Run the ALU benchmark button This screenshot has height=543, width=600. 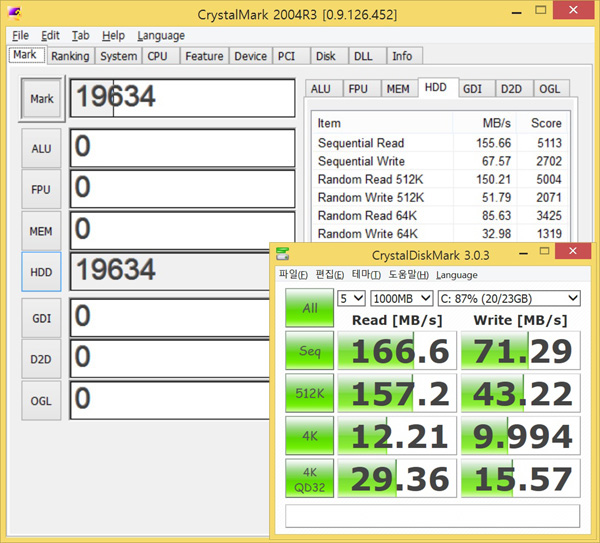pyautogui.click(x=41, y=148)
